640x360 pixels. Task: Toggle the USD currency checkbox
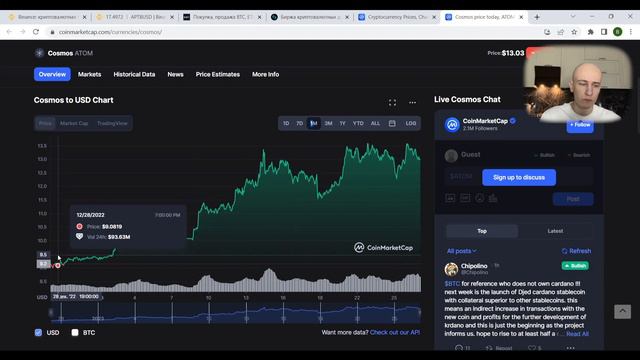coord(38,333)
